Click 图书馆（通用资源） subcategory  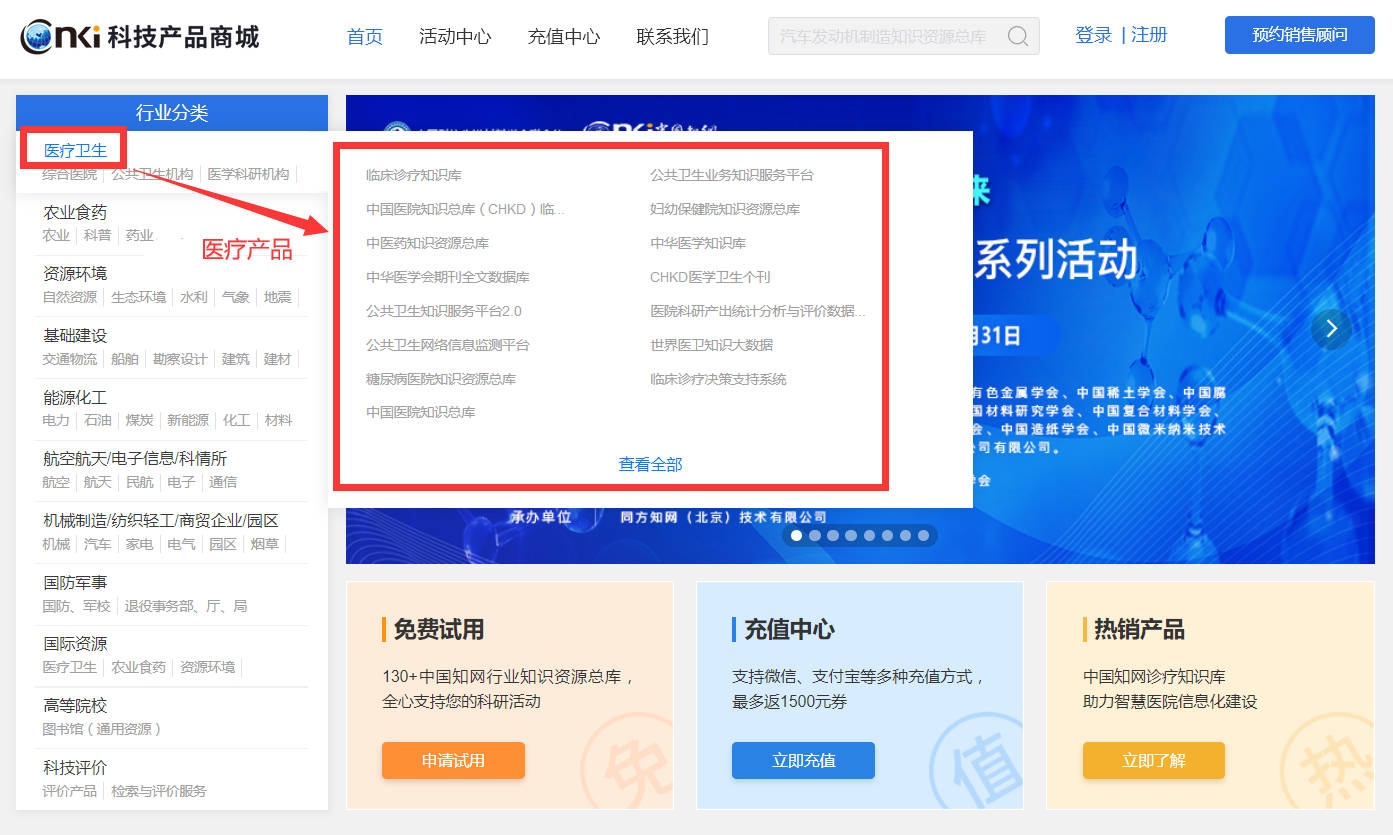102,729
